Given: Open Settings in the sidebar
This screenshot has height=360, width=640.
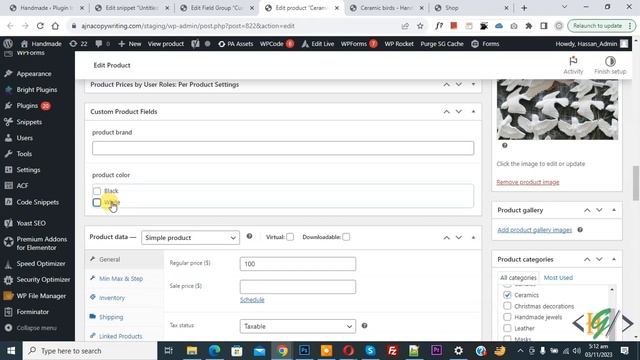Looking at the screenshot, I should (28, 170).
